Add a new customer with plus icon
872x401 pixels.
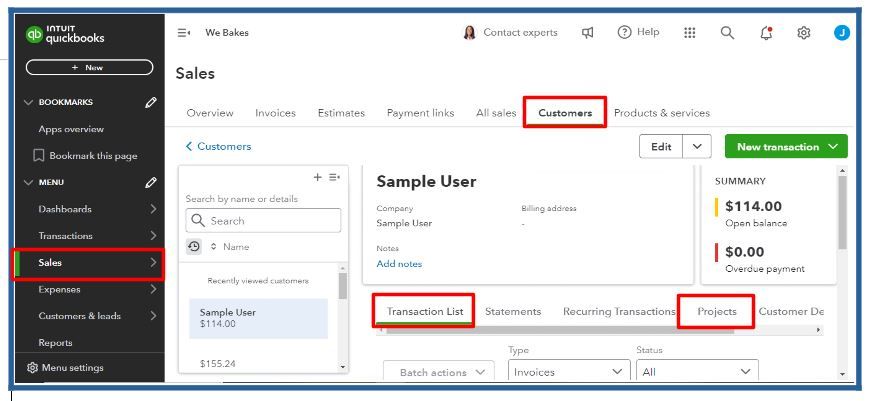[318, 177]
